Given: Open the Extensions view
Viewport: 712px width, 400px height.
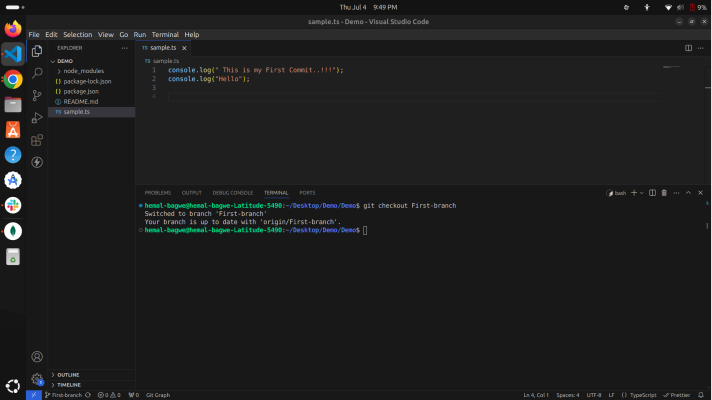Looking at the screenshot, I should [x=37, y=140].
